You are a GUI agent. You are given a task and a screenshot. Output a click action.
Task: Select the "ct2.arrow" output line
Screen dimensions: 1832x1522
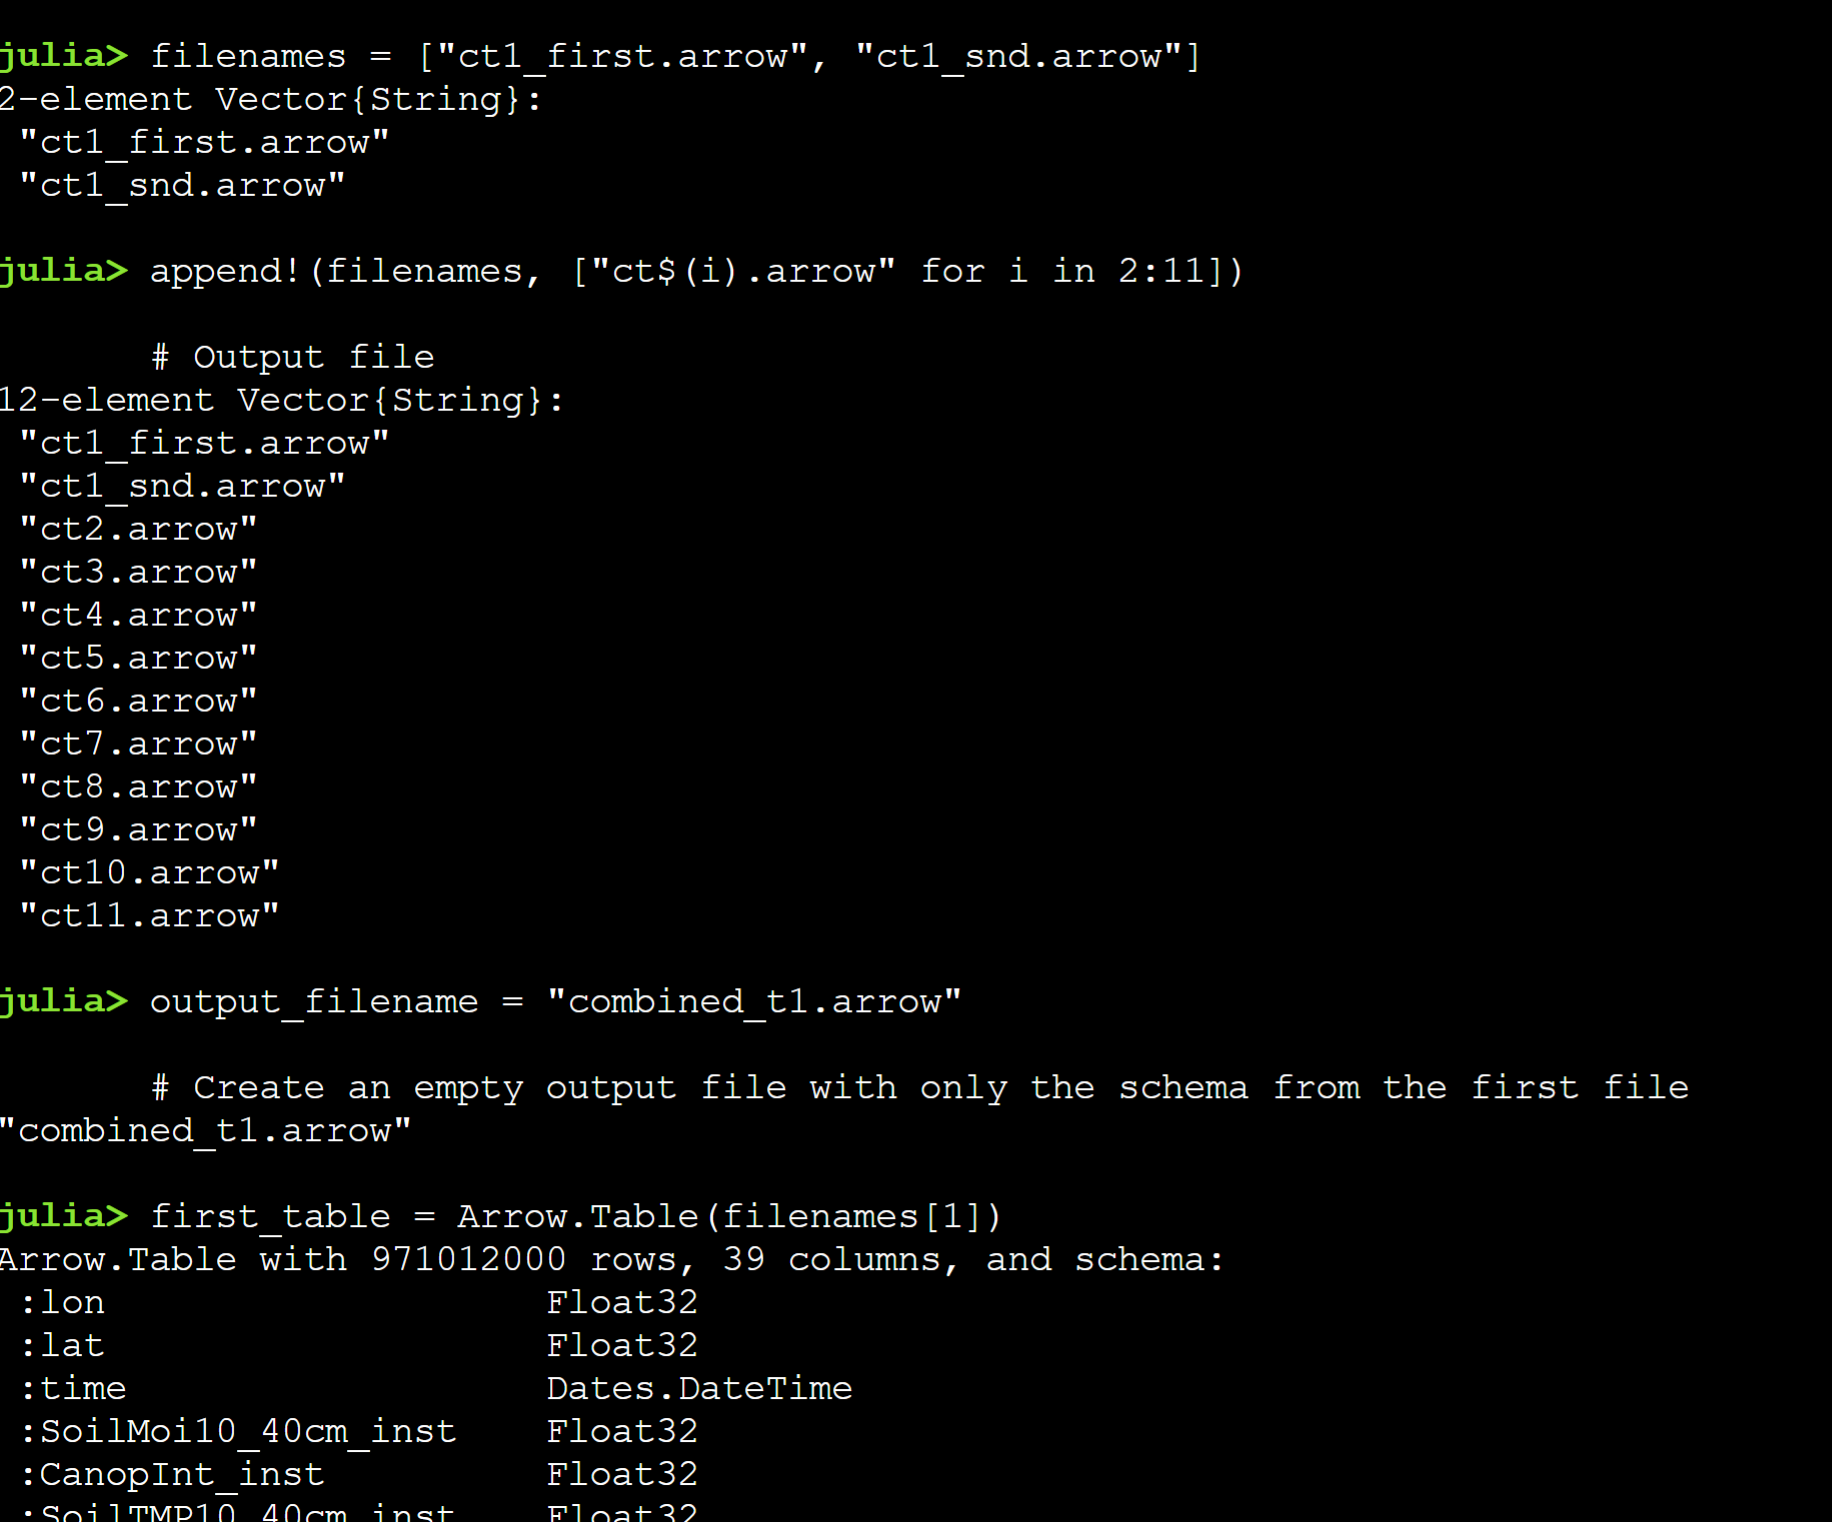pyautogui.click(x=138, y=529)
